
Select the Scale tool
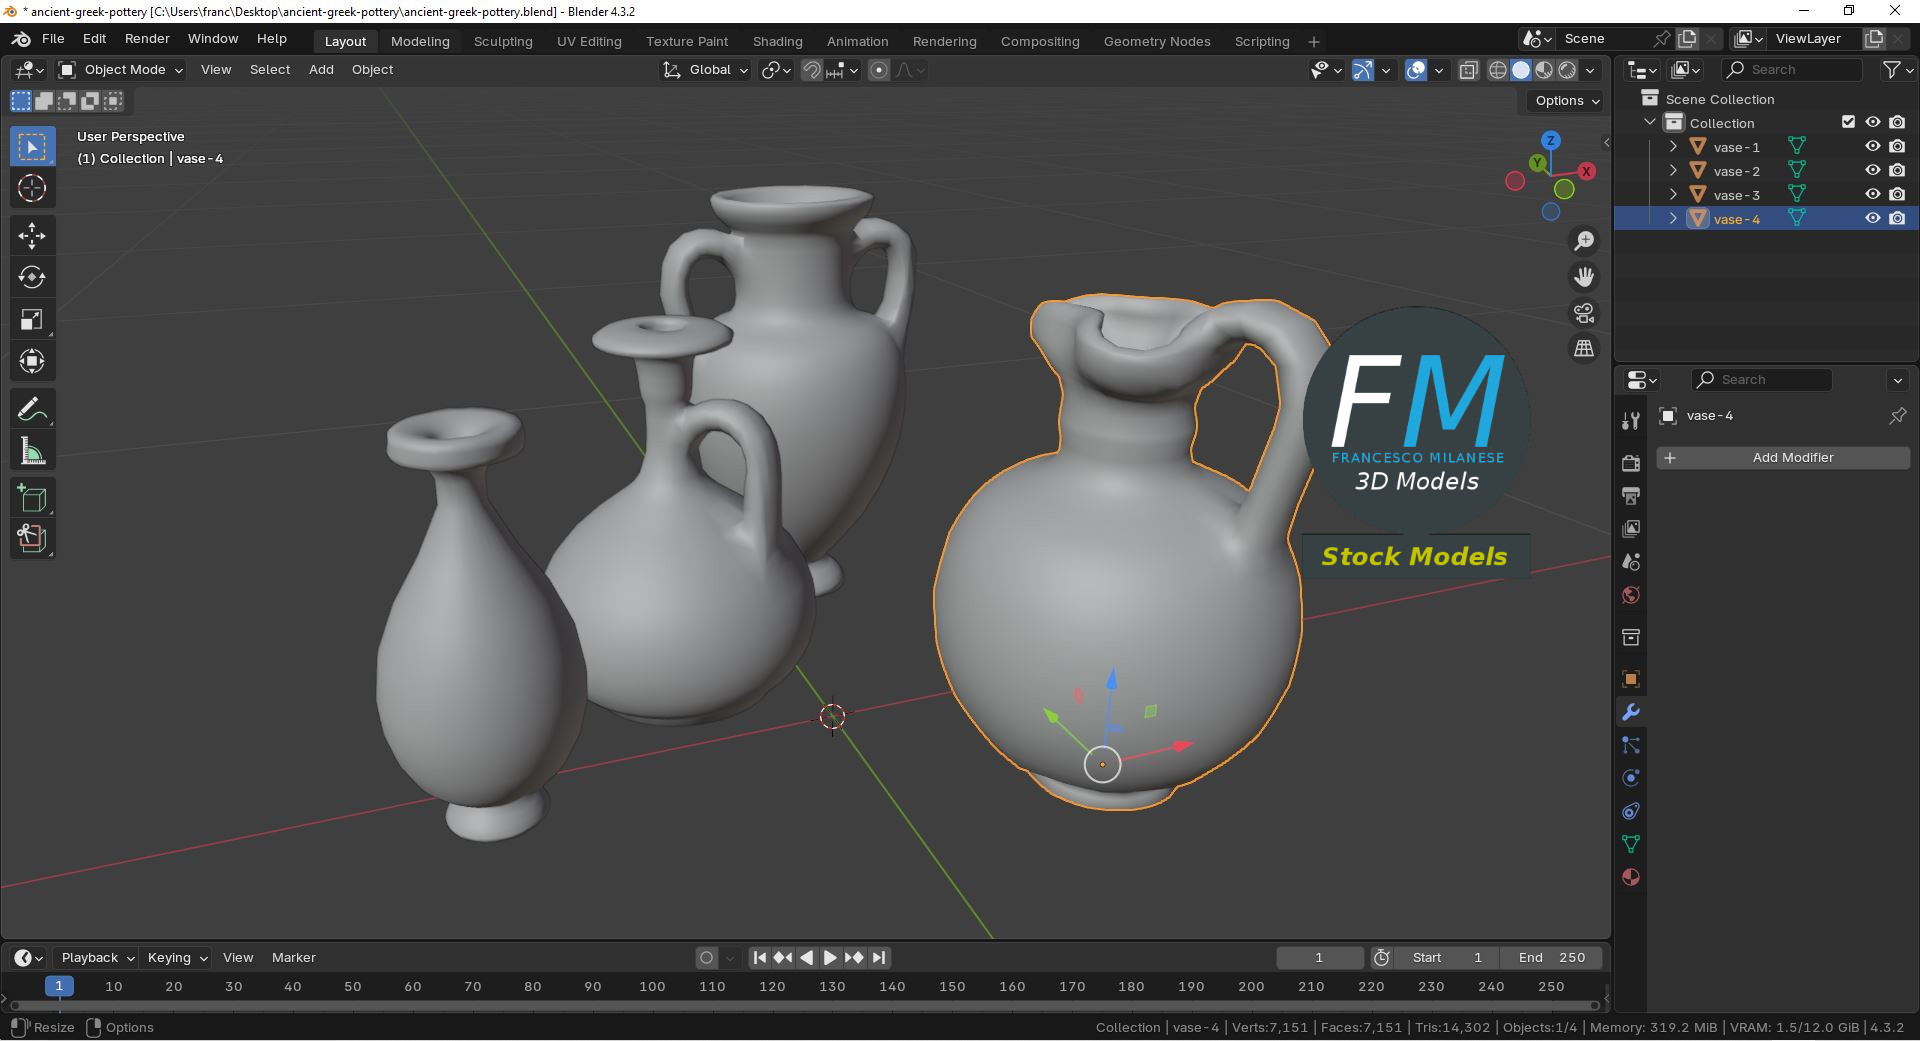click(x=32, y=320)
